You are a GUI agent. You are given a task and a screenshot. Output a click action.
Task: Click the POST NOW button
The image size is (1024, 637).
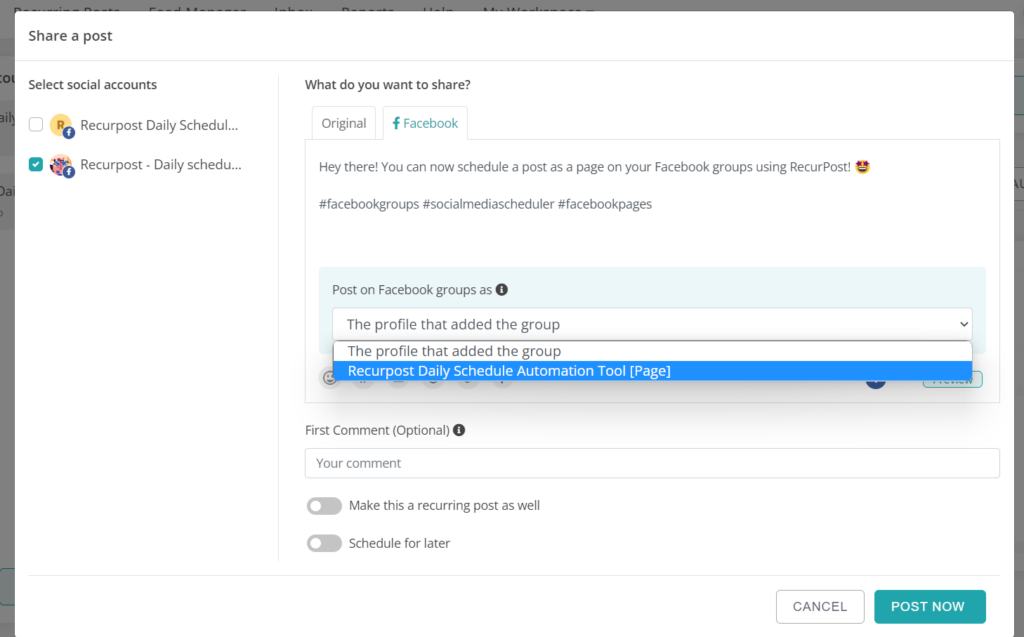tap(929, 606)
